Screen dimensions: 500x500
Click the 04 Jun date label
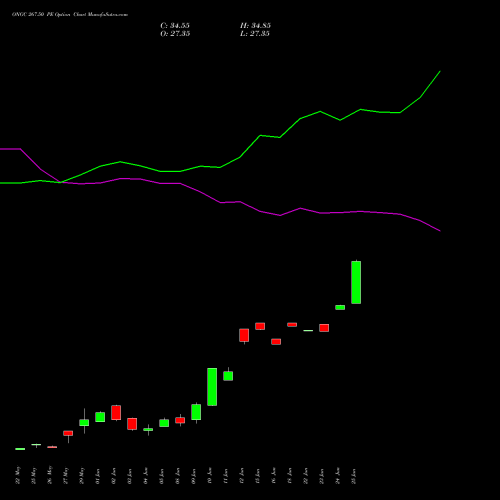coord(146,476)
